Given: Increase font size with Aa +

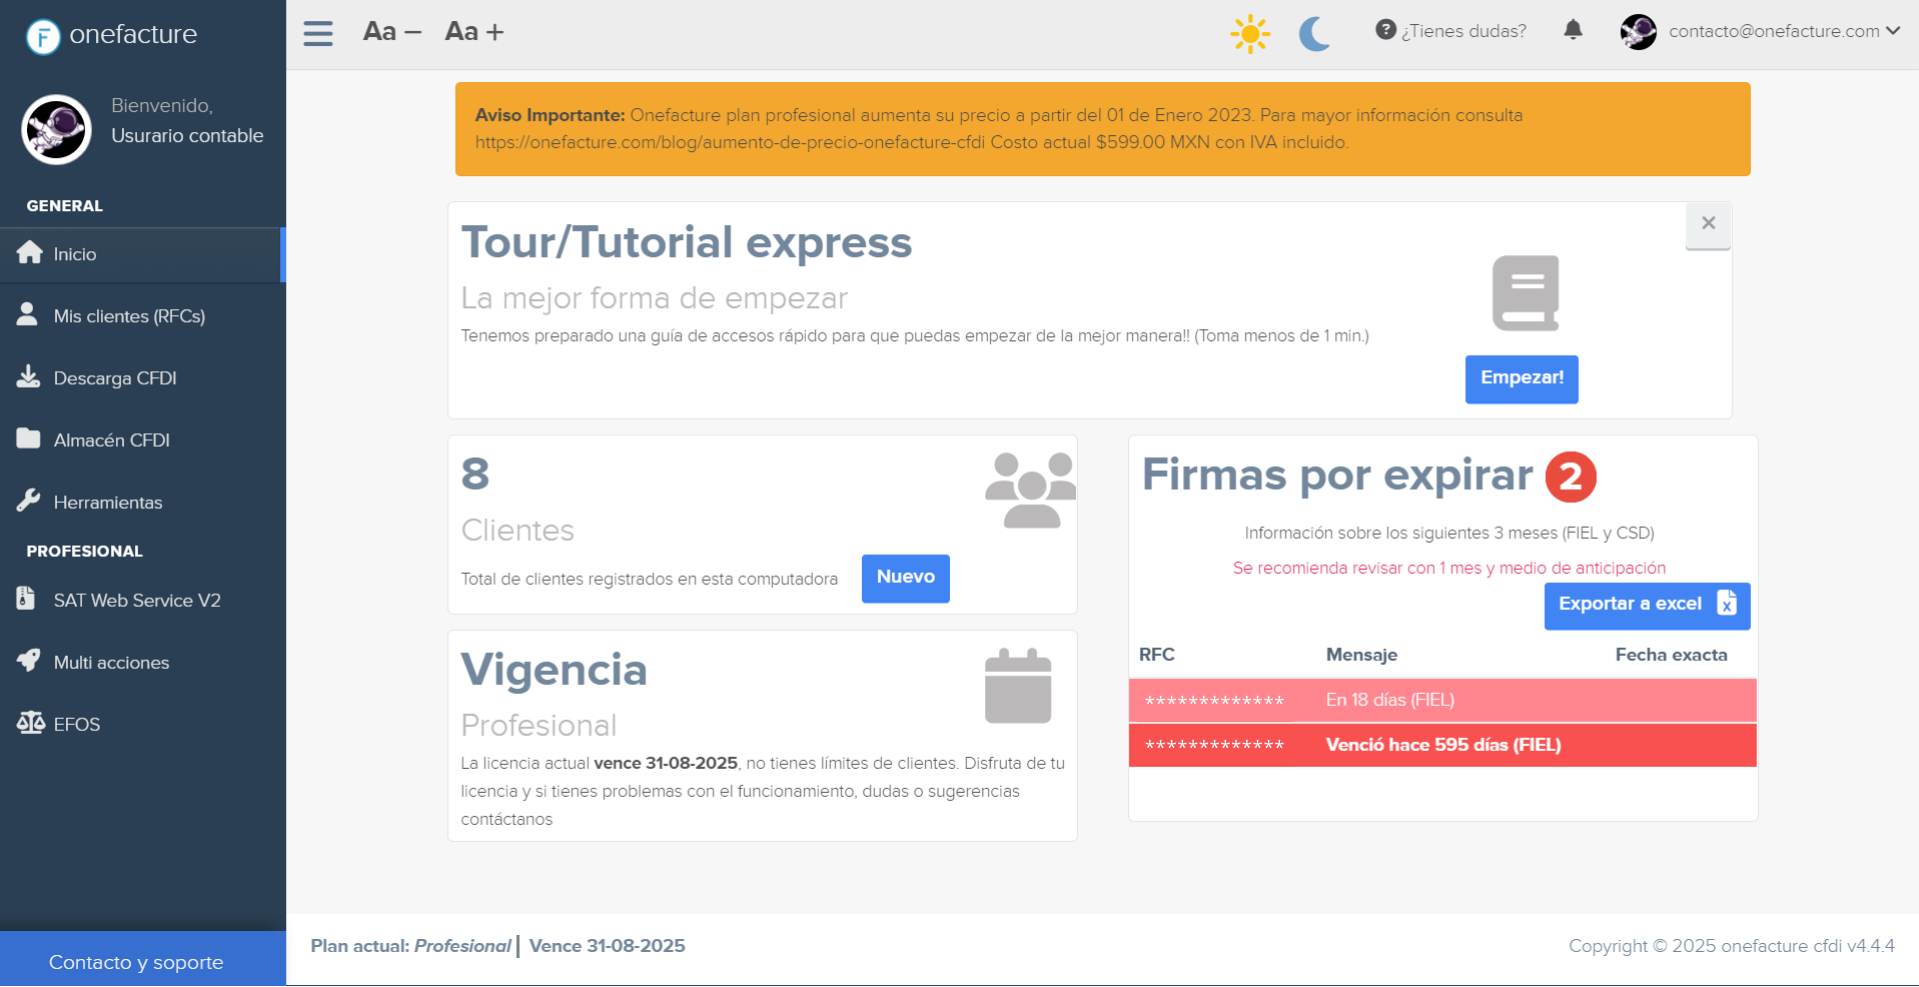Looking at the screenshot, I should click(x=474, y=32).
